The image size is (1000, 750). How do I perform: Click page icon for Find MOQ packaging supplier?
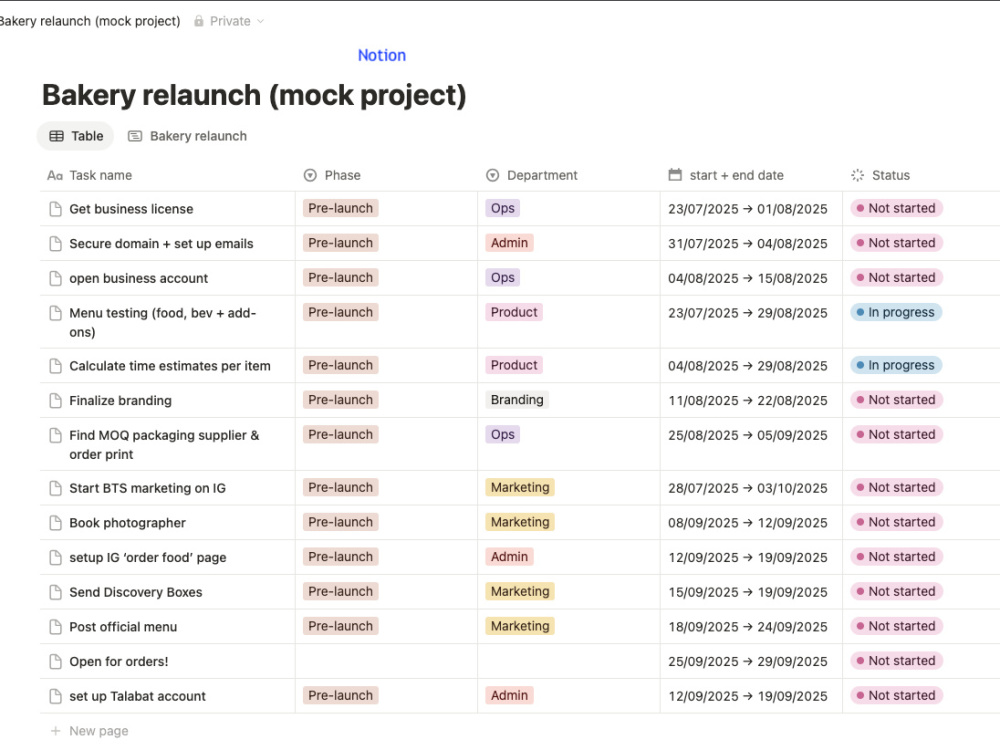pyautogui.click(x=55, y=435)
